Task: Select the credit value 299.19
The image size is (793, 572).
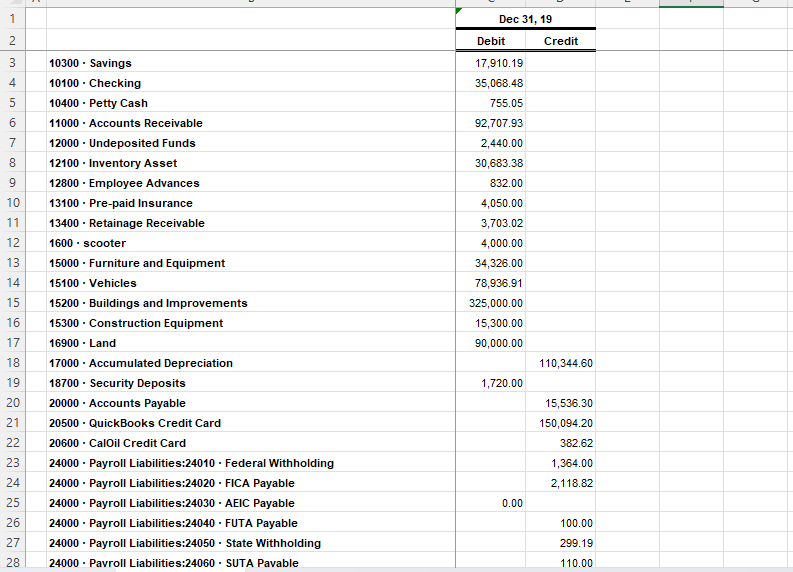Action: pos(560,542)
